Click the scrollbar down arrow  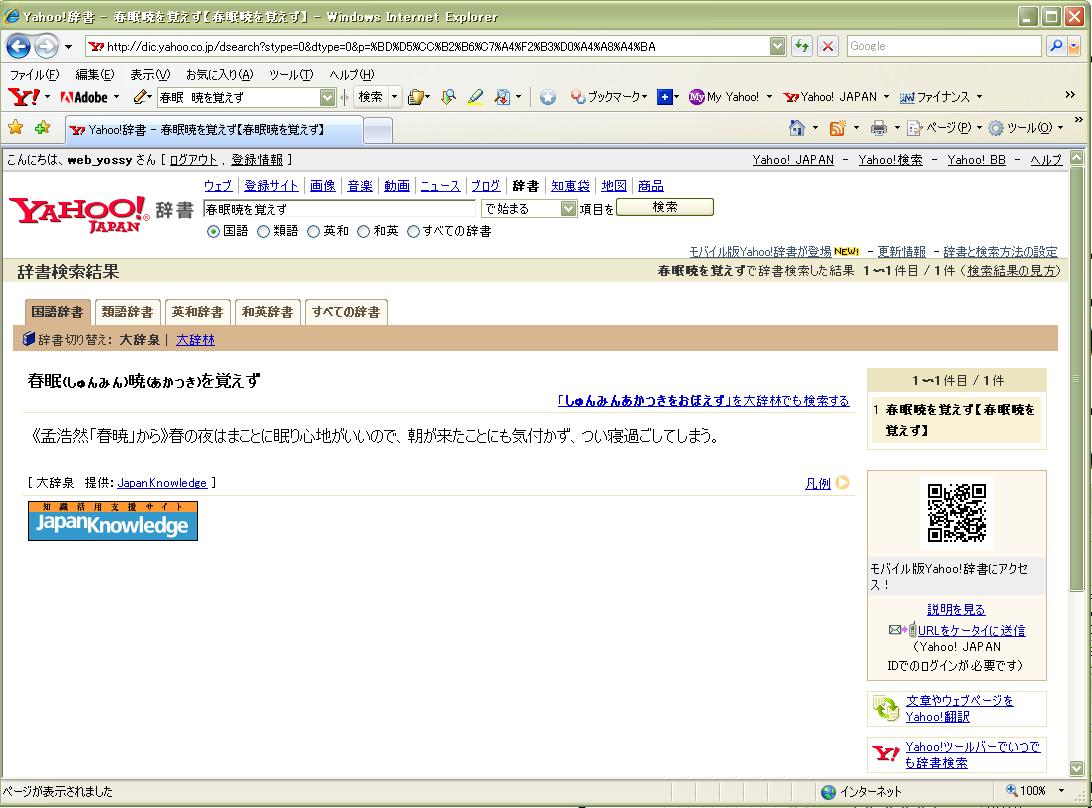tap(1077, 768)
